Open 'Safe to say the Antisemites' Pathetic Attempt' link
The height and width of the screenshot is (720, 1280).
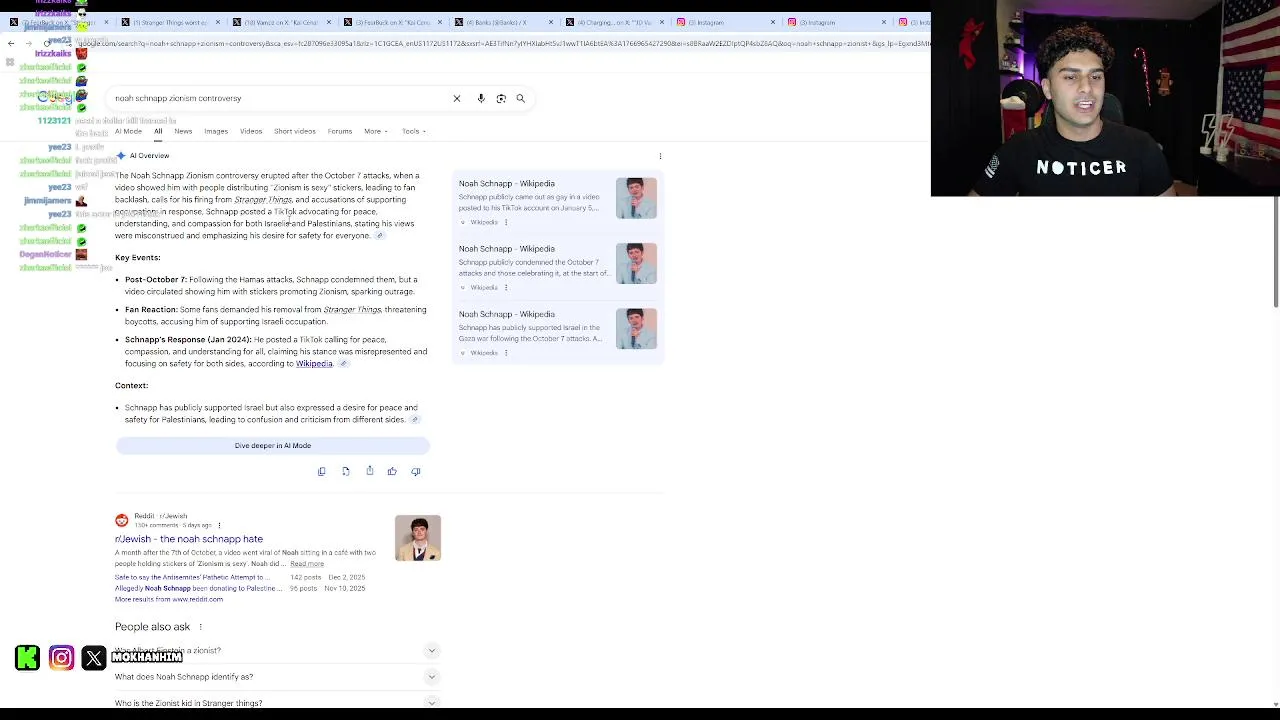[190, 577]
